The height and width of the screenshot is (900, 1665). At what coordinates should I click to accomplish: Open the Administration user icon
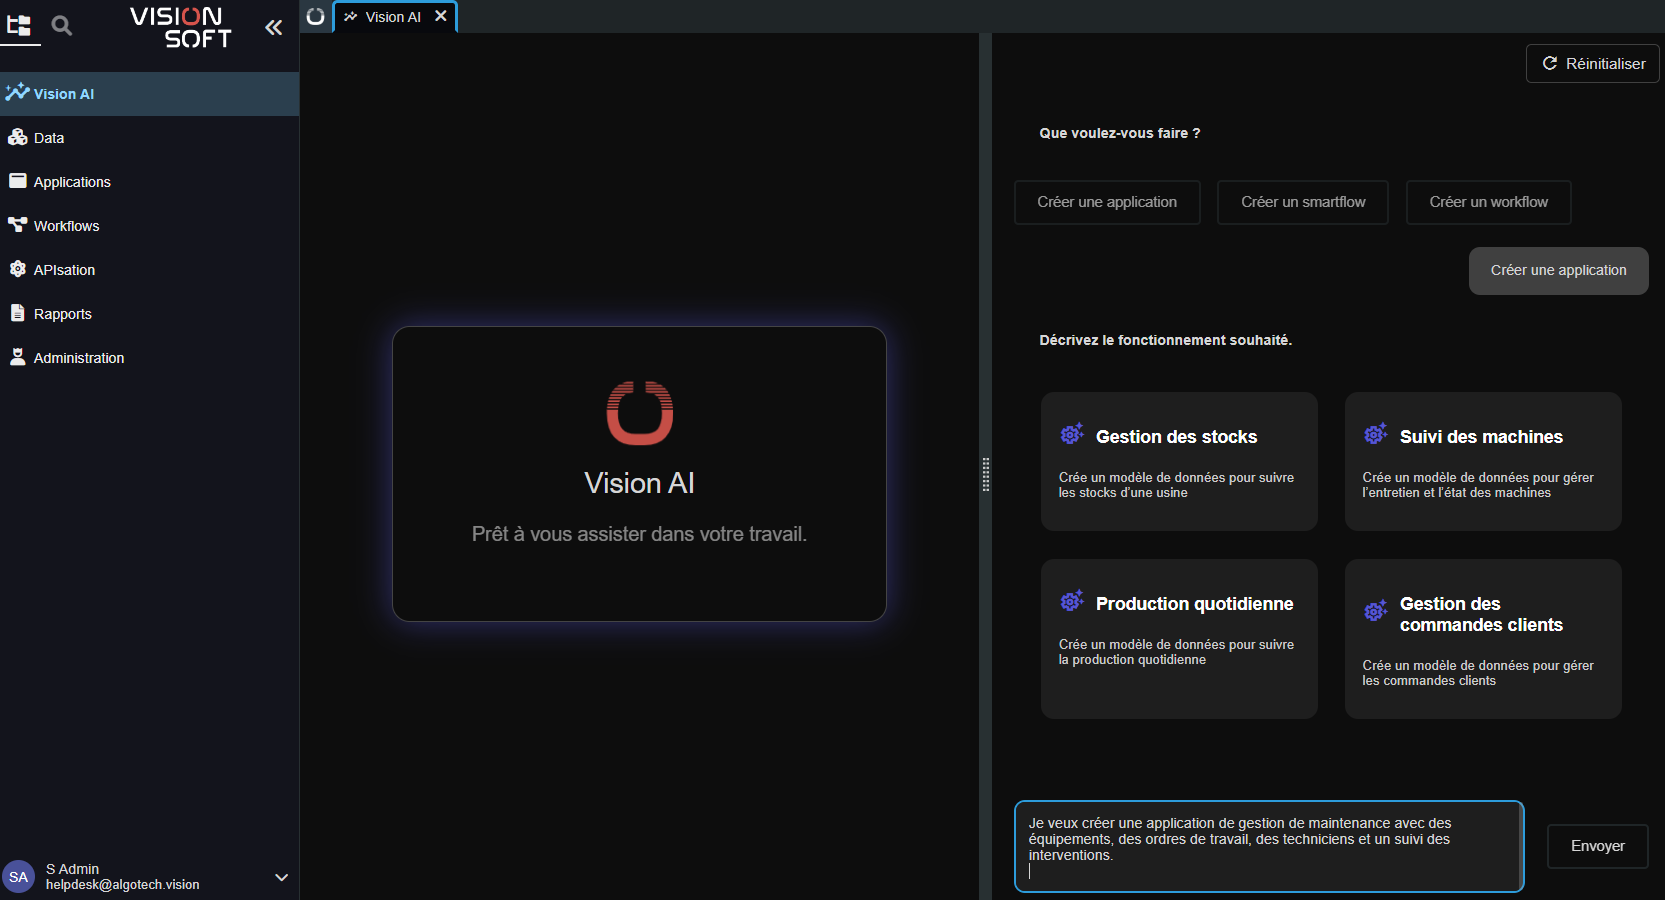[x=17, y=357]
